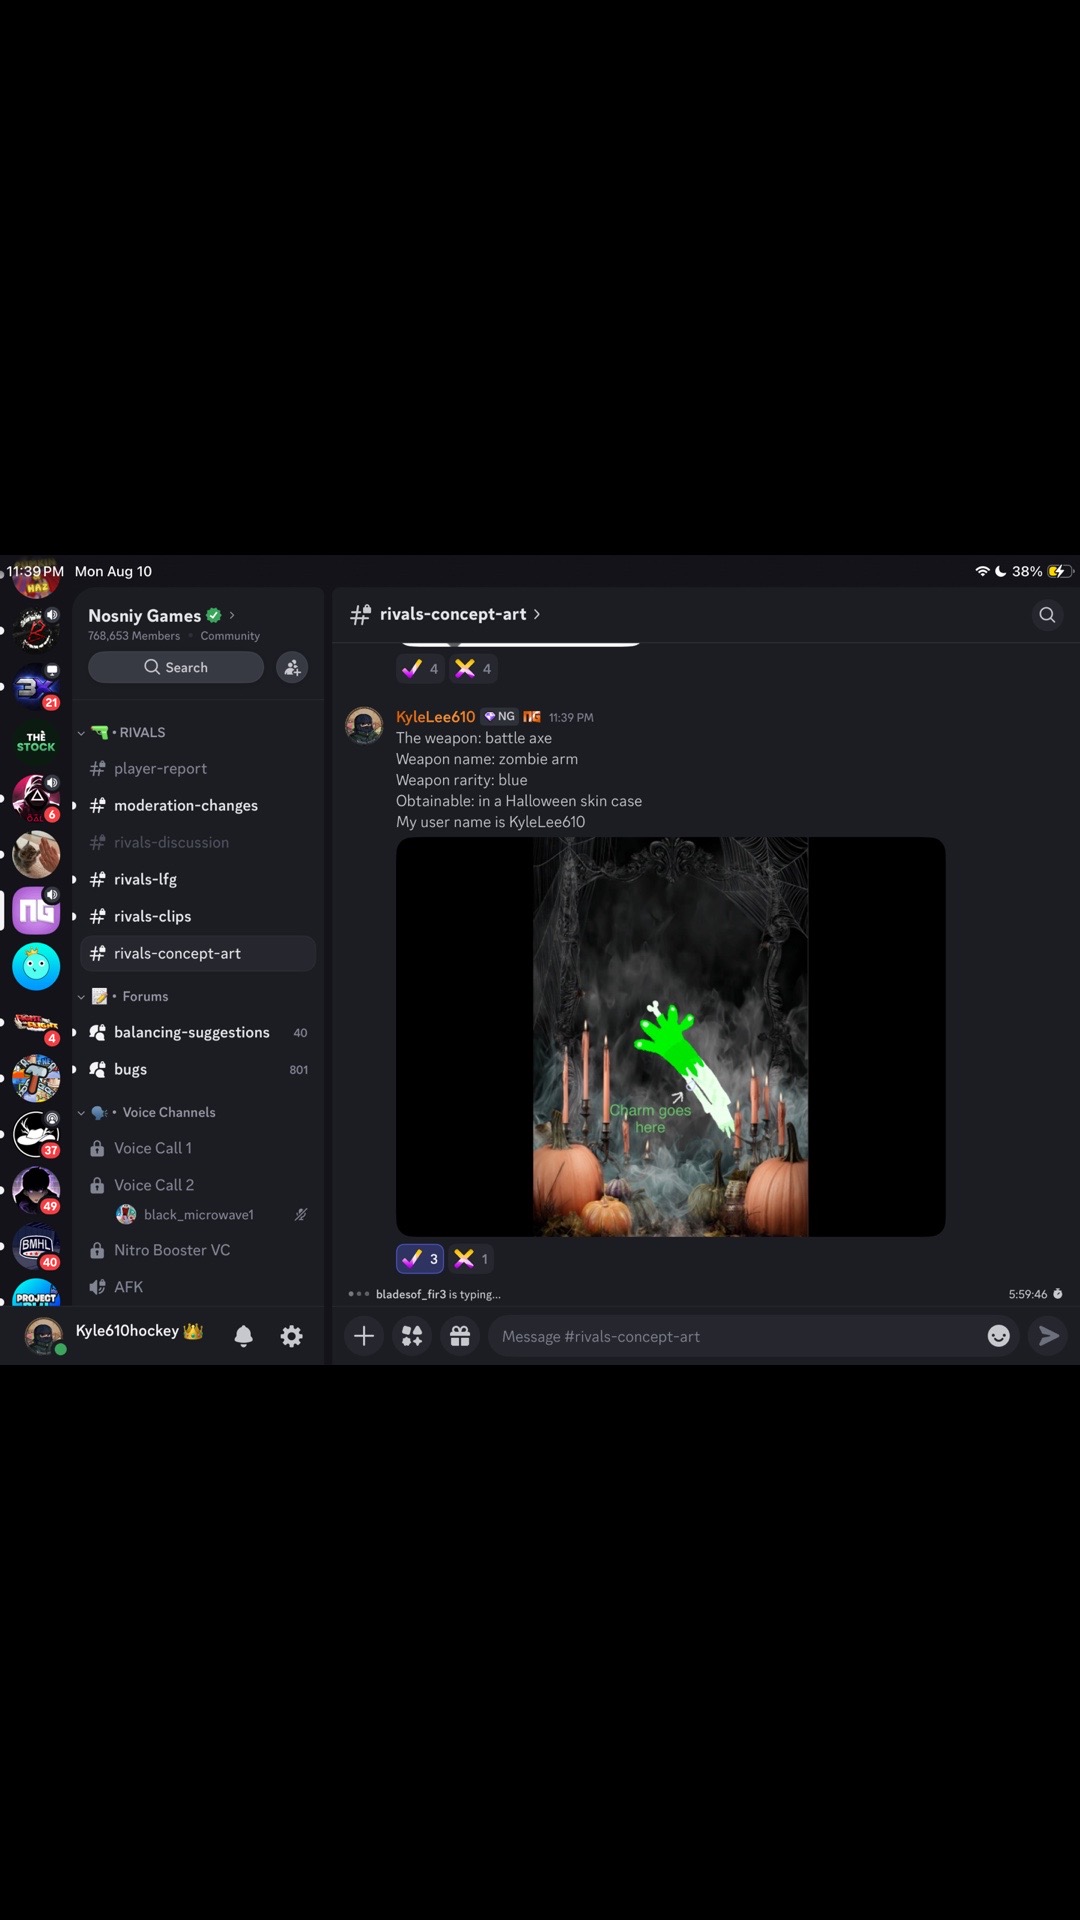The width and height of the screenshot is (1080, 1920).
Task: Open the player-report channel
Action: pyautogui.click(x=198, y=769)
